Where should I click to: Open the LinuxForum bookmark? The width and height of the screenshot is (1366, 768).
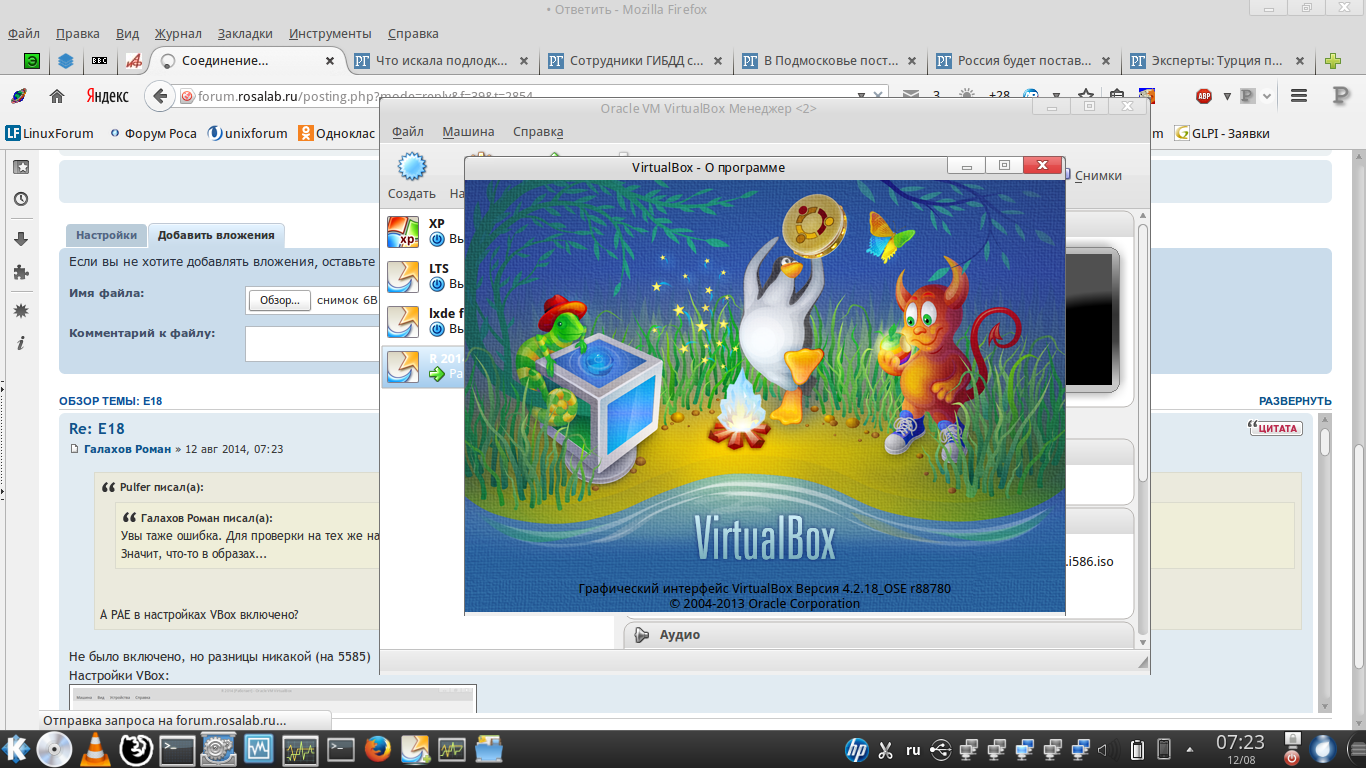[50, 133]
